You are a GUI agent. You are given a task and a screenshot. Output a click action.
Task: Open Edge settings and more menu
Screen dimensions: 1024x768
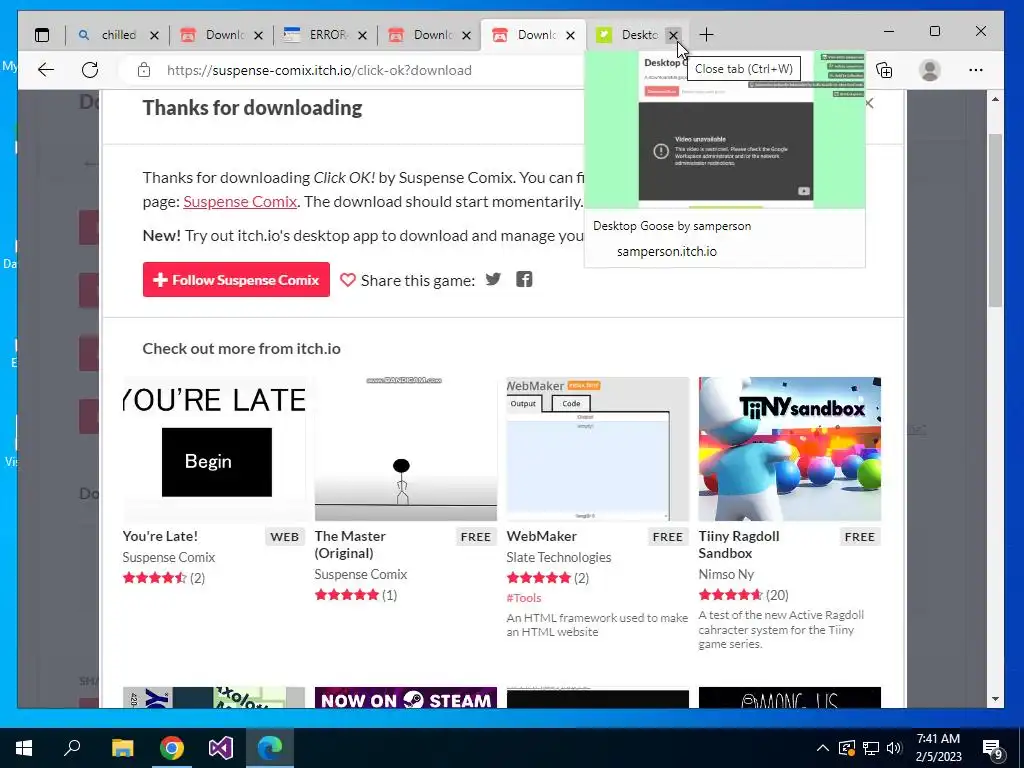coord(976,70)
